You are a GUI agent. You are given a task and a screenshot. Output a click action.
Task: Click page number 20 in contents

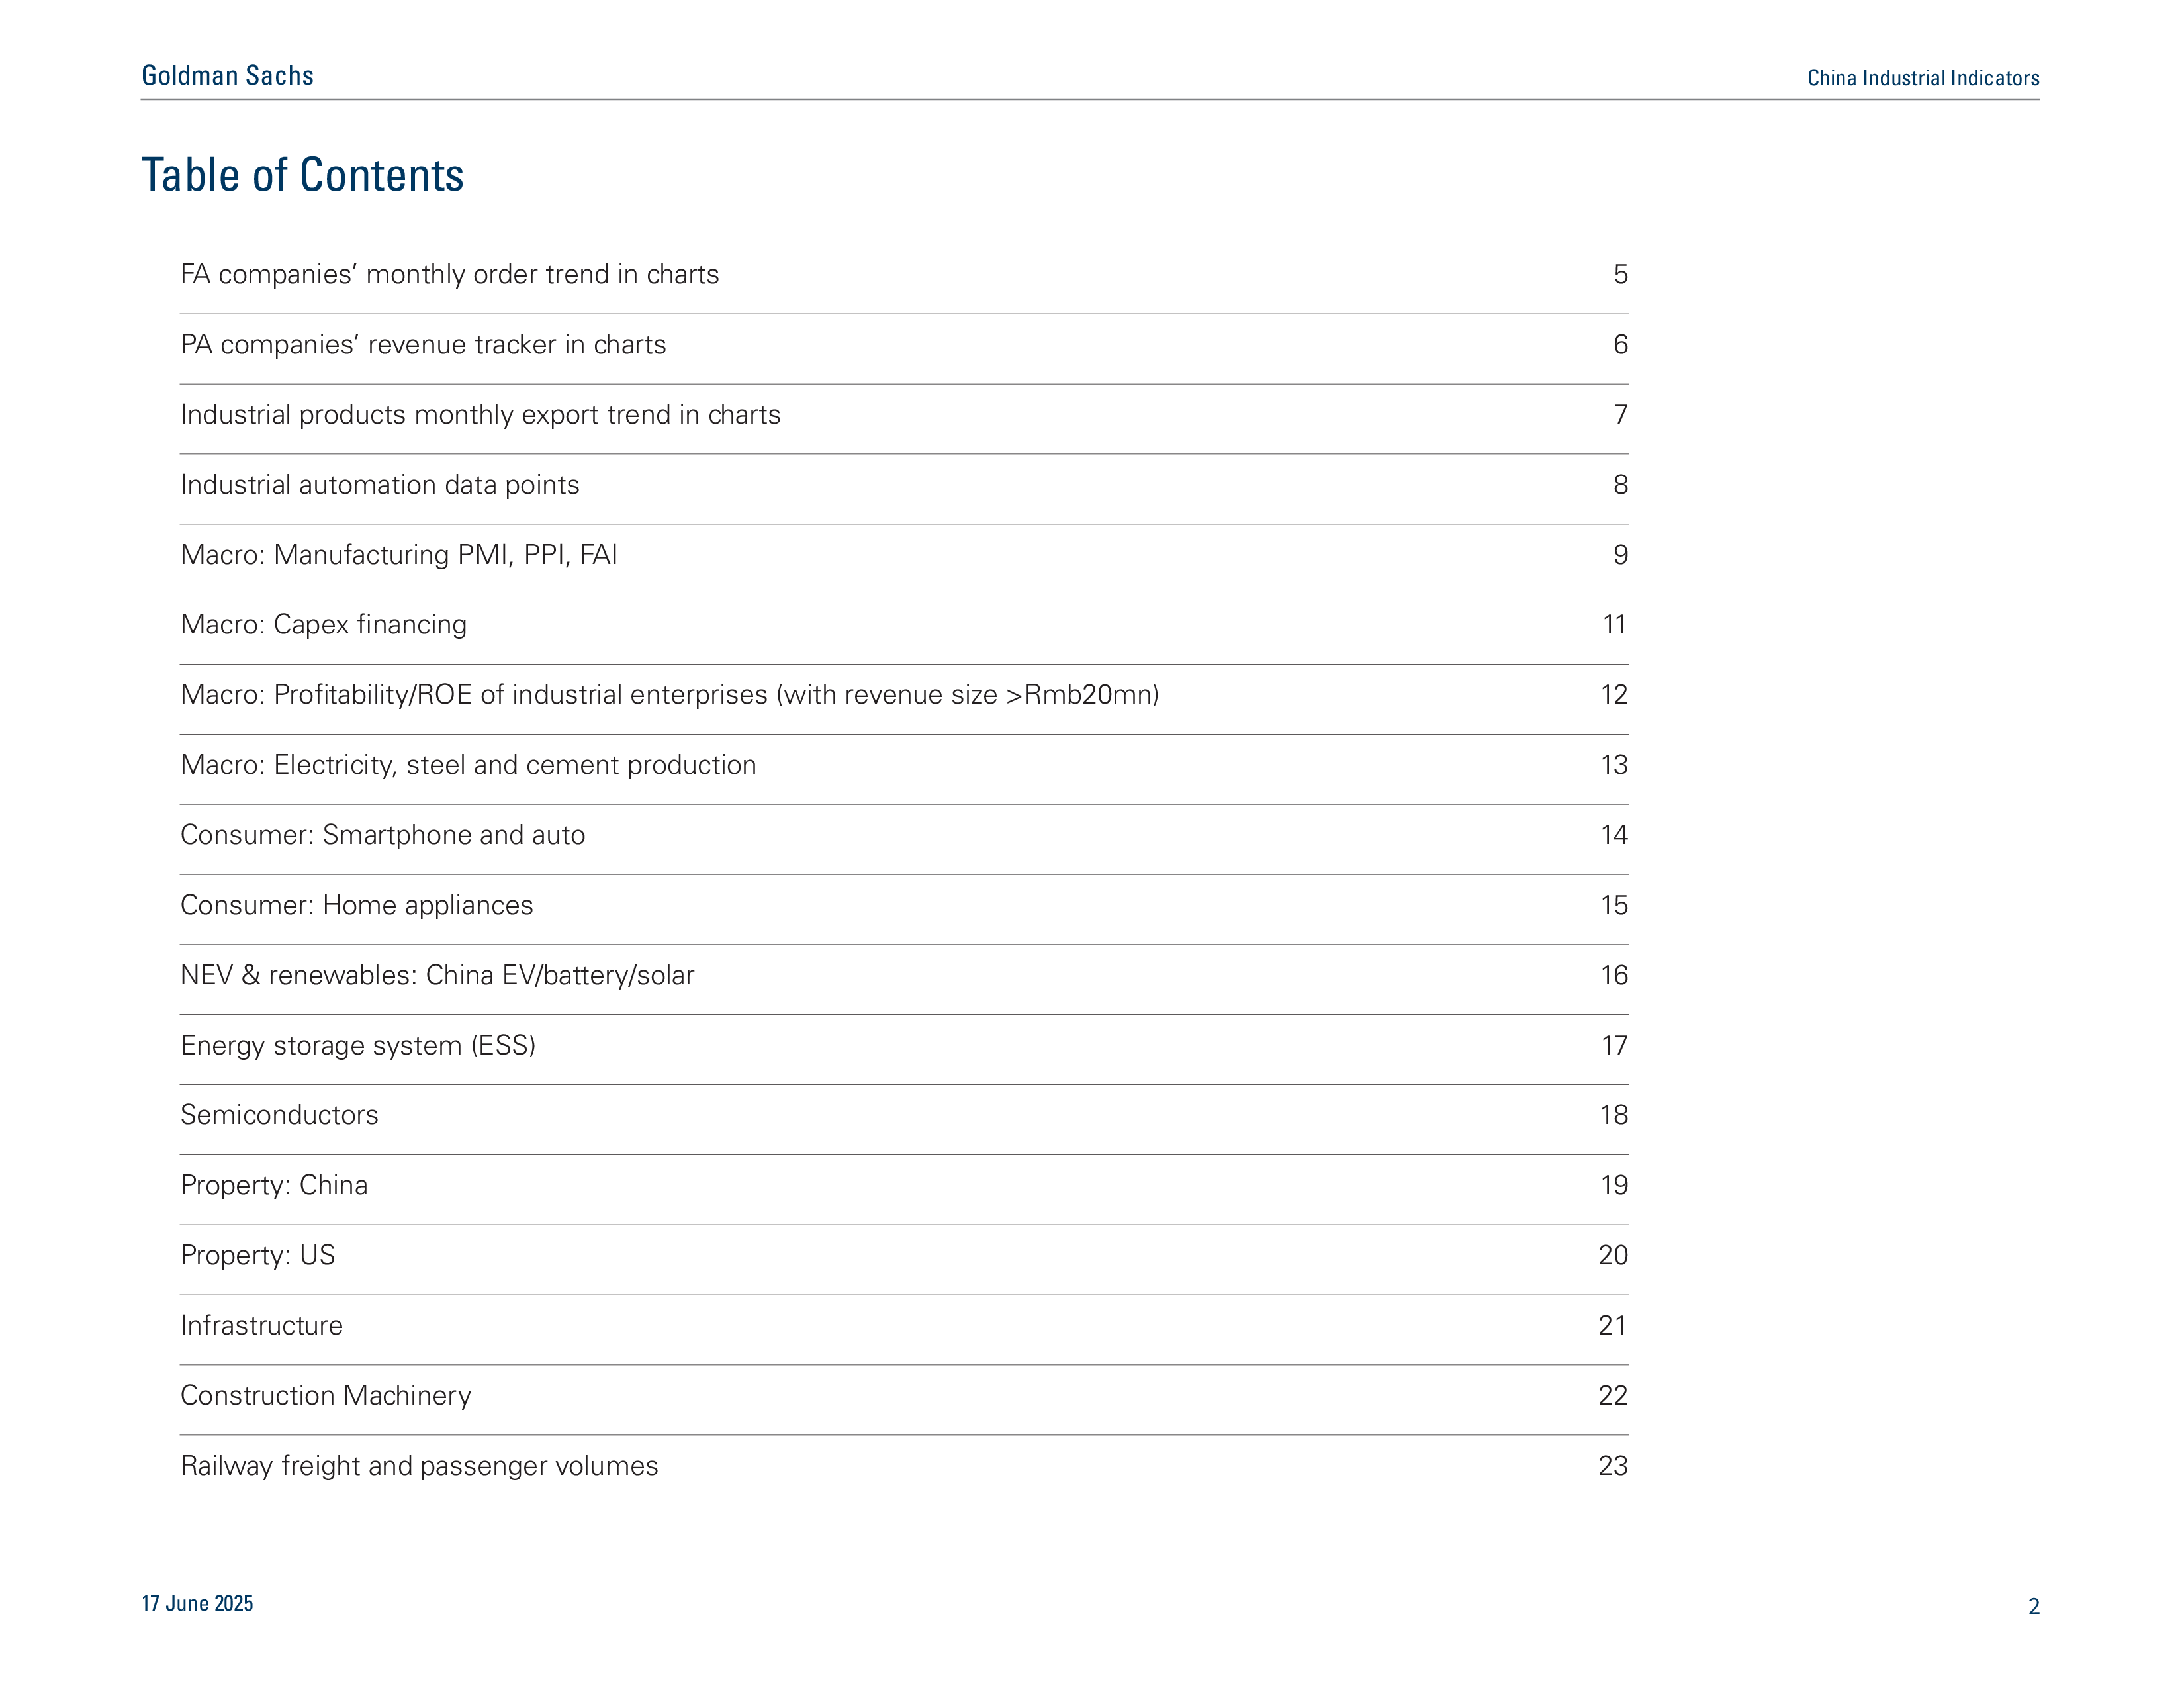point(1613,1255)
